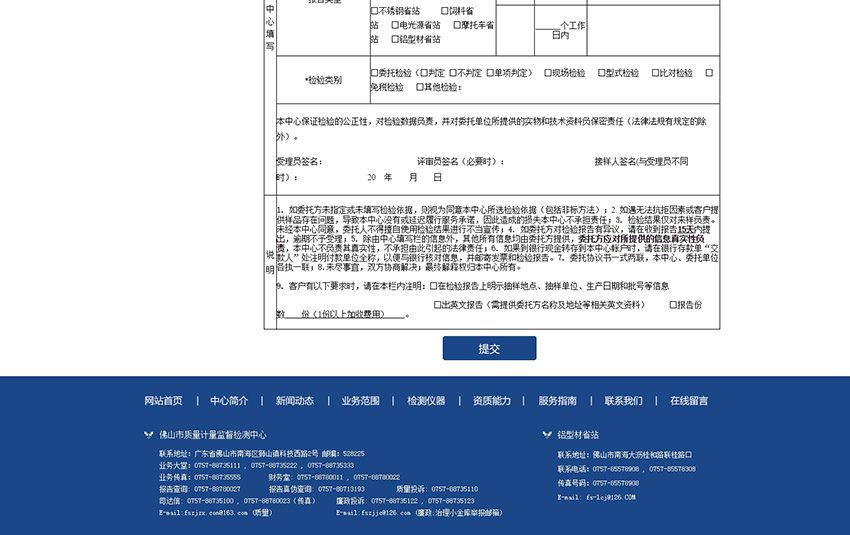The height and width of the screenshot is (535, 850).
Task: Click 报告查询 0757-88780027 text
Action: [199, 489]
